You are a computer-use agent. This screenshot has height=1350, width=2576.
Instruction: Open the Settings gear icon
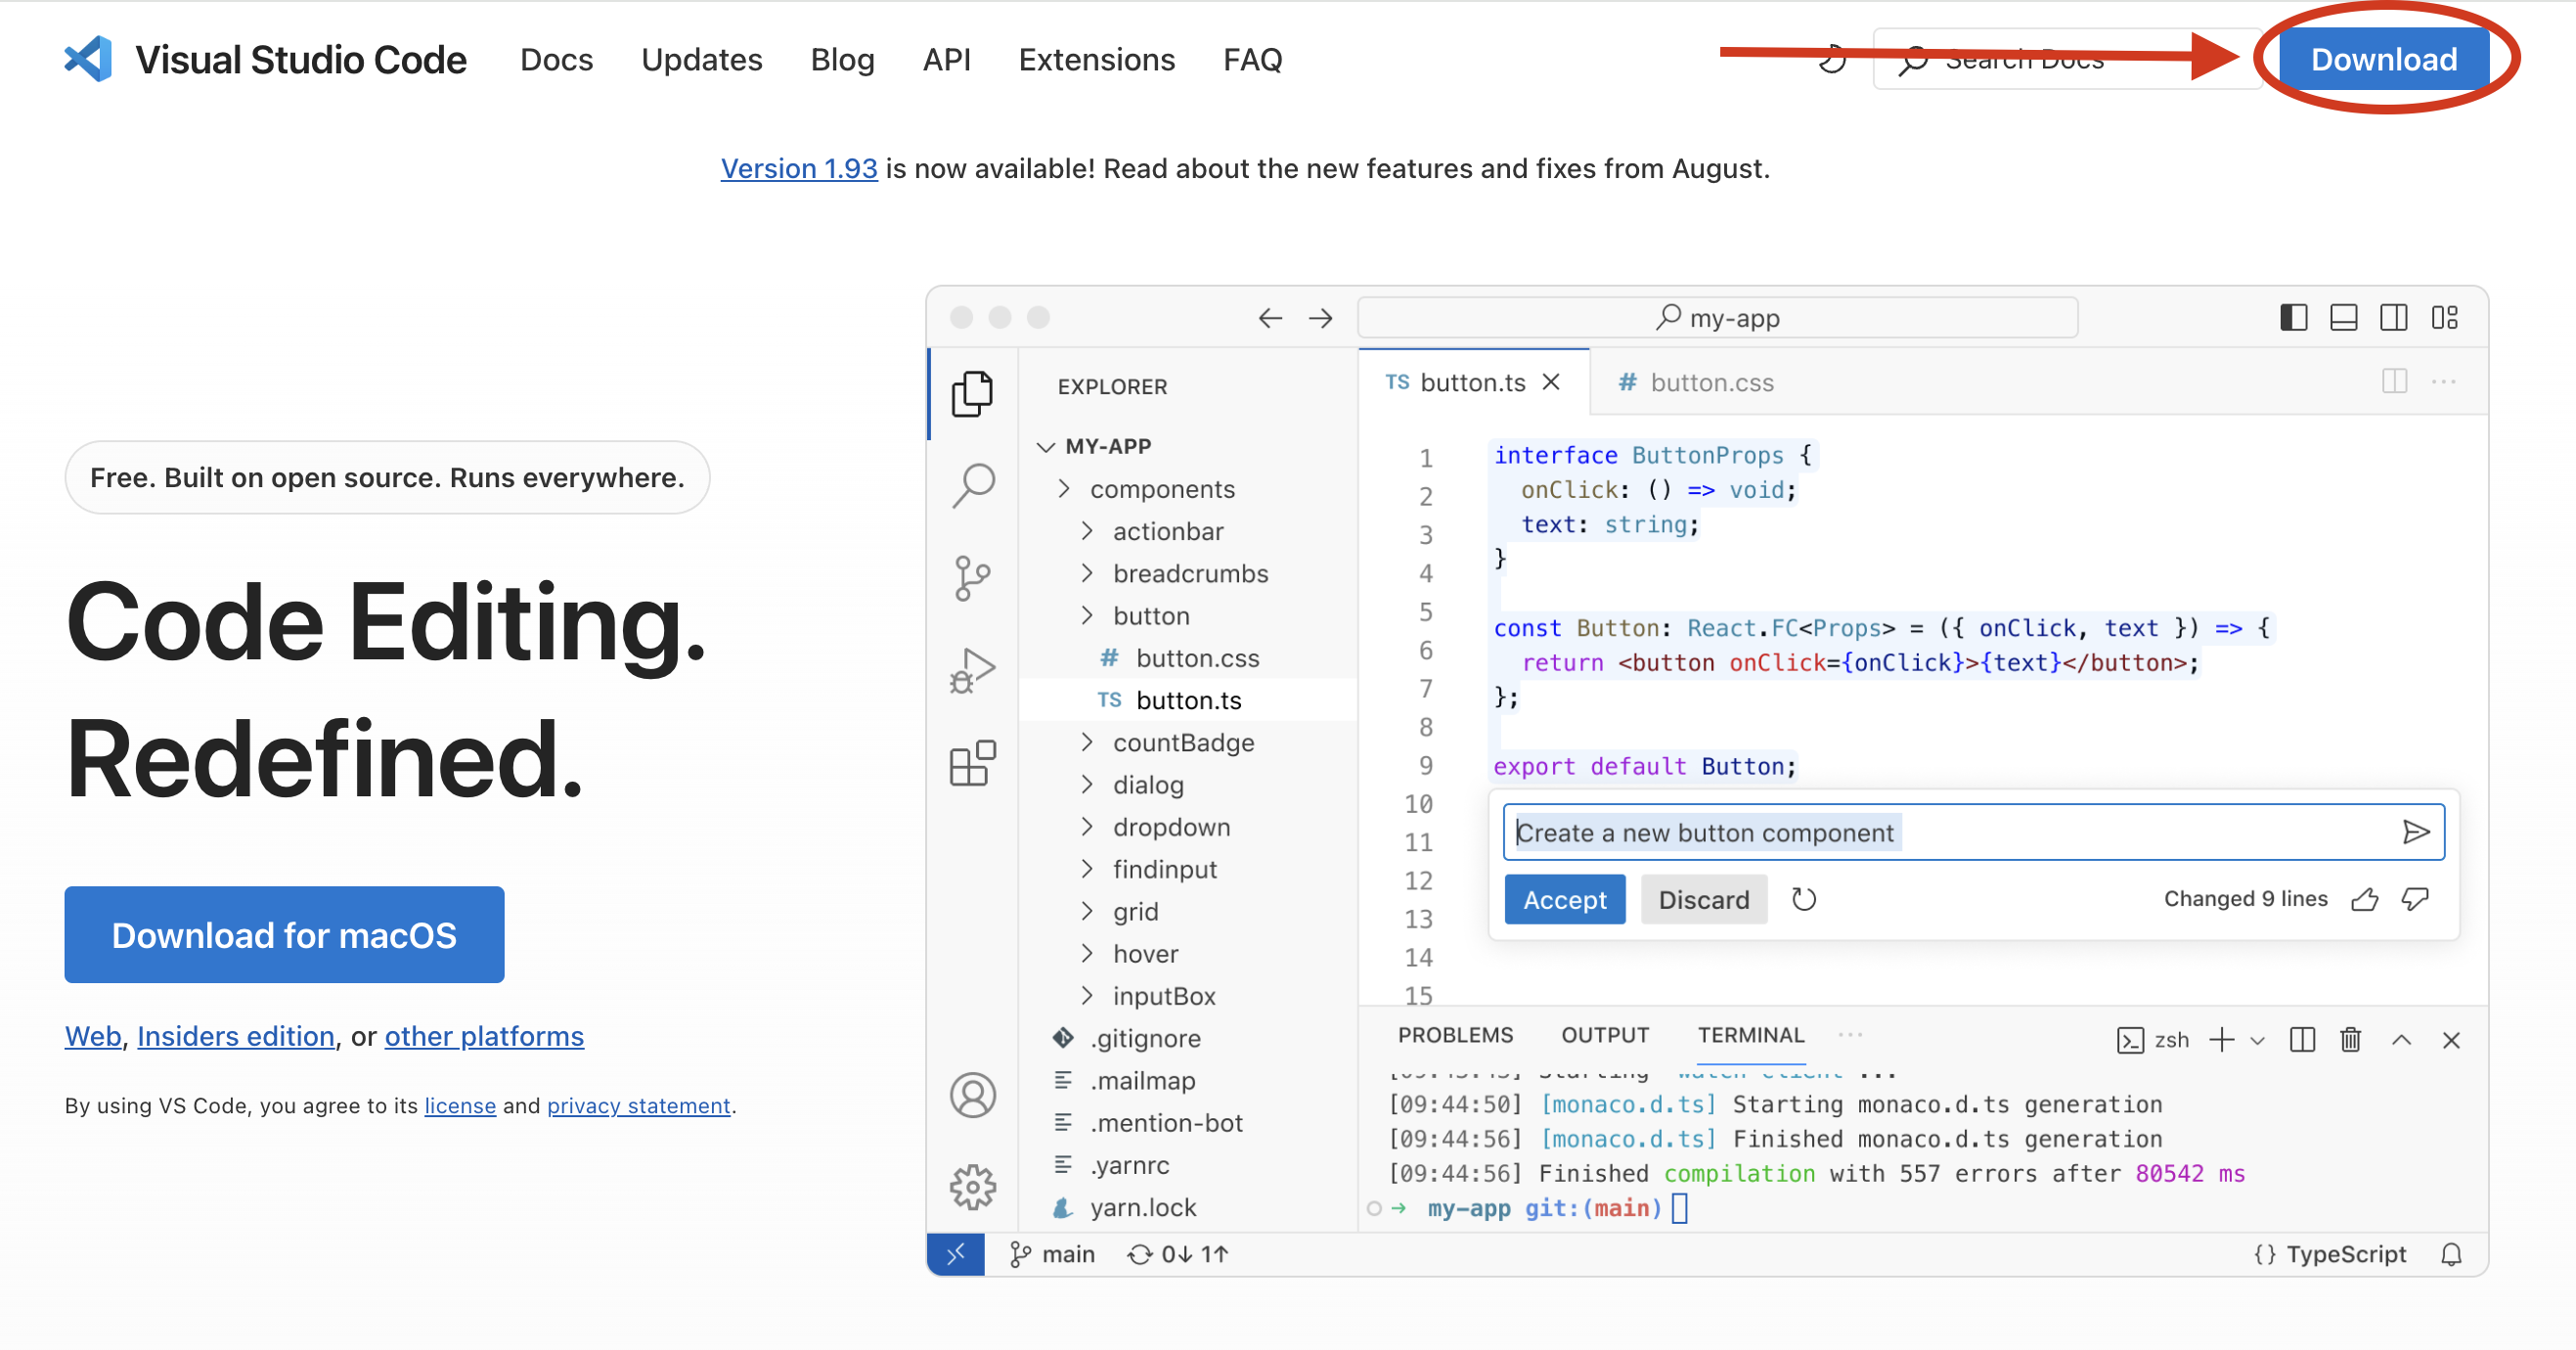click(x=972, y=1188)
